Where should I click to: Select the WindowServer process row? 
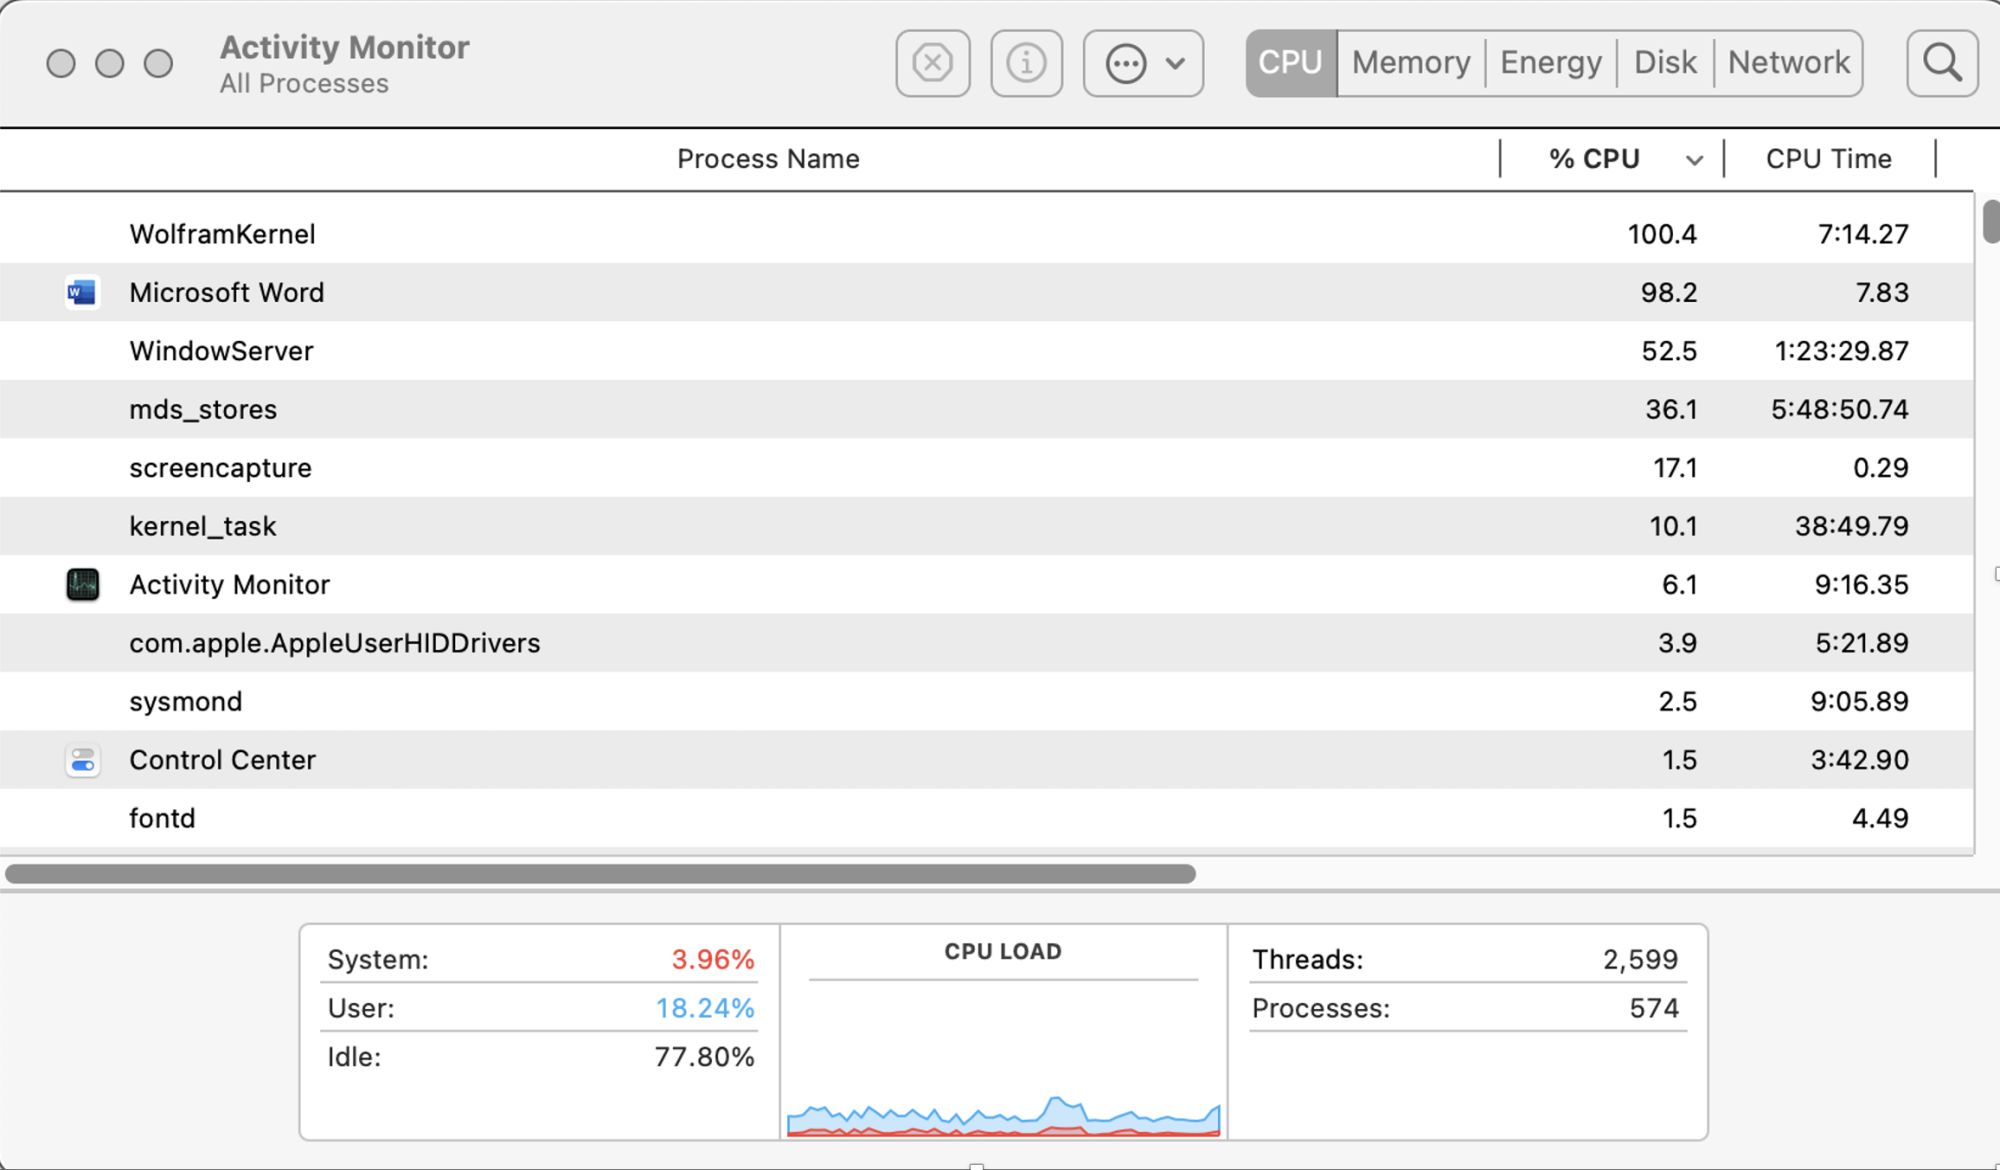coord(987,351)
